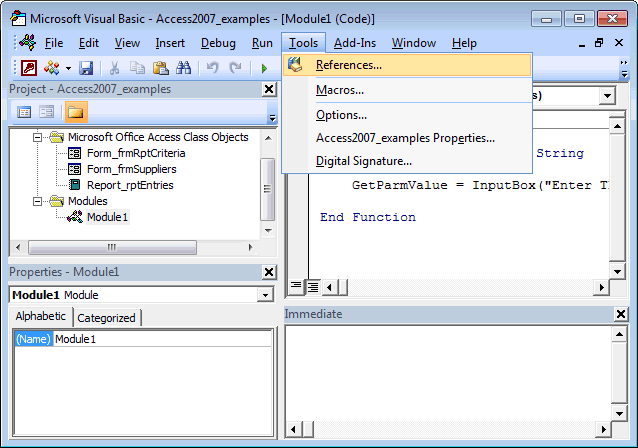Click the View Microsoft Access key icon
The width and height of the screenshot is (638, 448).
[29, 68]
